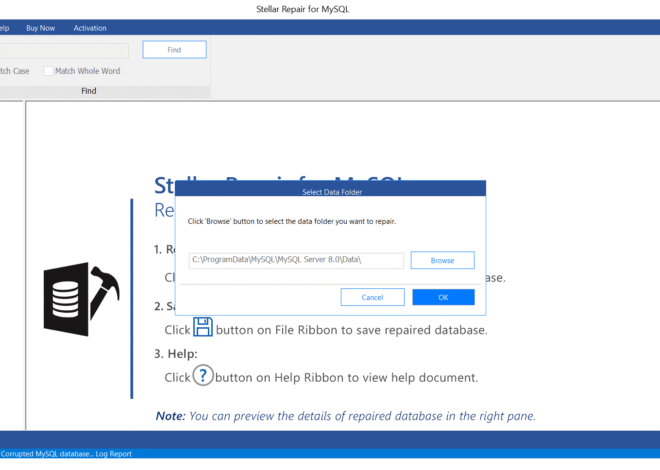
Task: Click the Find button in the ribbon
Action: (x=174, y=50)
